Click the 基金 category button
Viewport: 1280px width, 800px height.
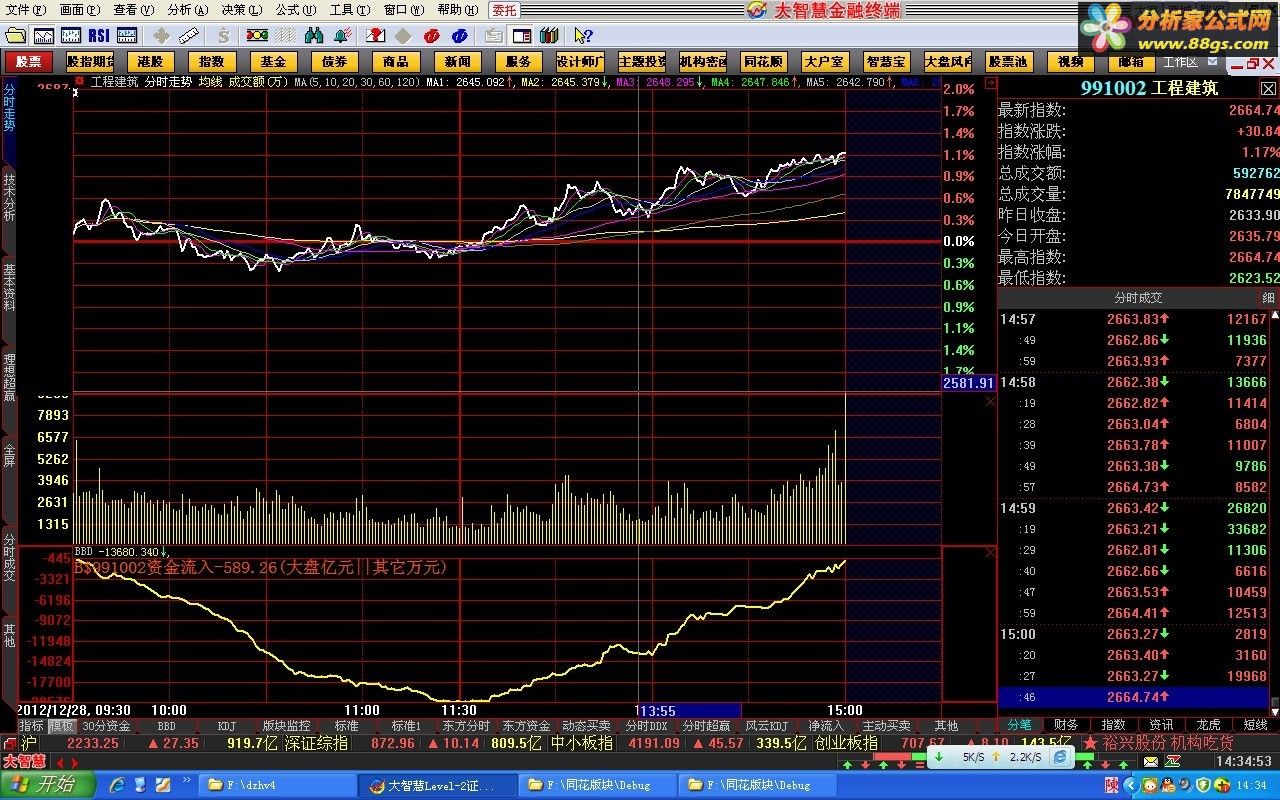click(x=274, y=62)
